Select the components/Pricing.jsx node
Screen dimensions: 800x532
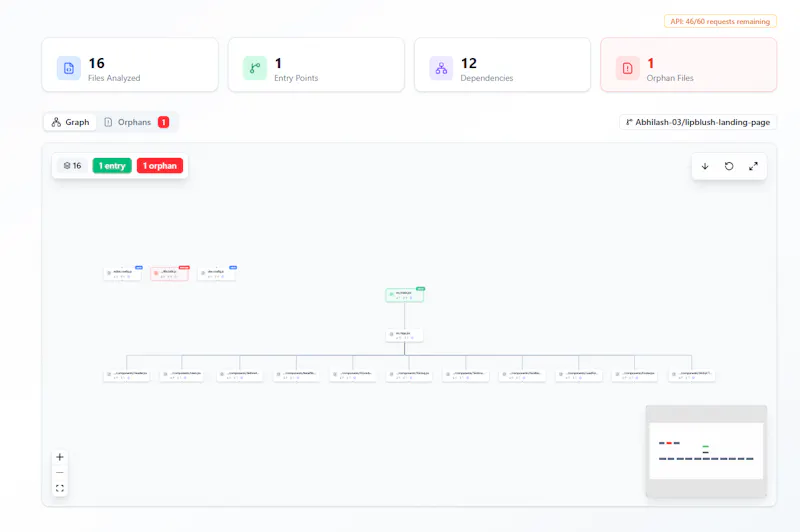[409, 375]
